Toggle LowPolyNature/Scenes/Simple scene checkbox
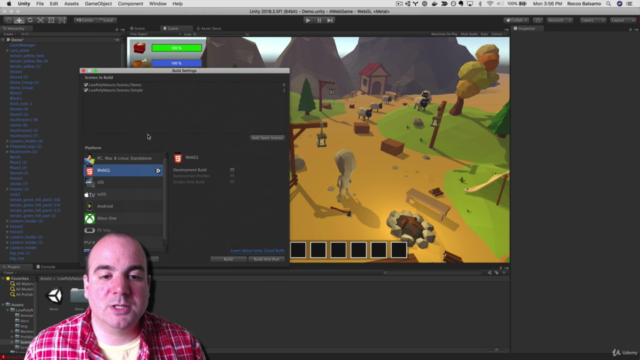The height and width of the screenshot is (360, 640). 86,90
